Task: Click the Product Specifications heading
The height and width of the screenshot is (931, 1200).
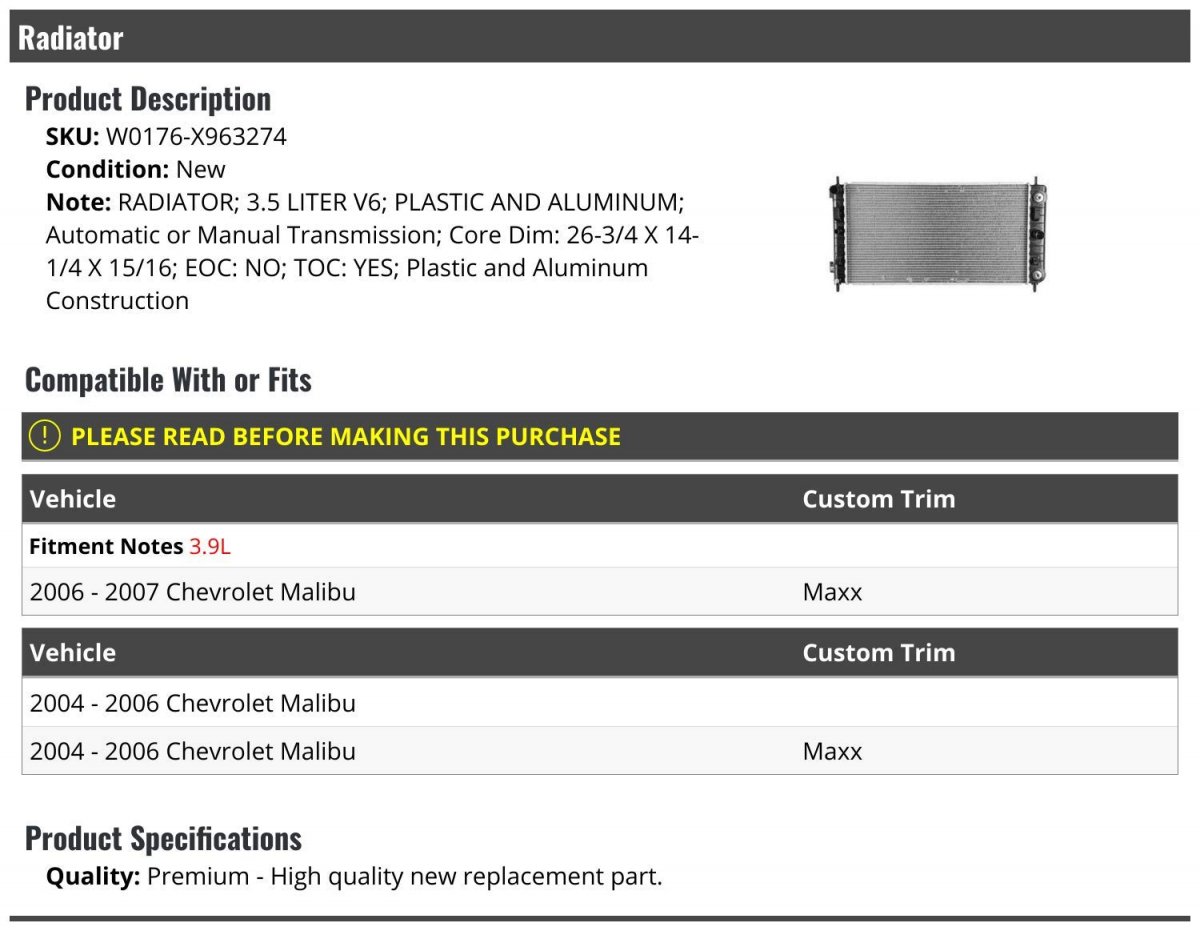Action: (x=163, y=838)
